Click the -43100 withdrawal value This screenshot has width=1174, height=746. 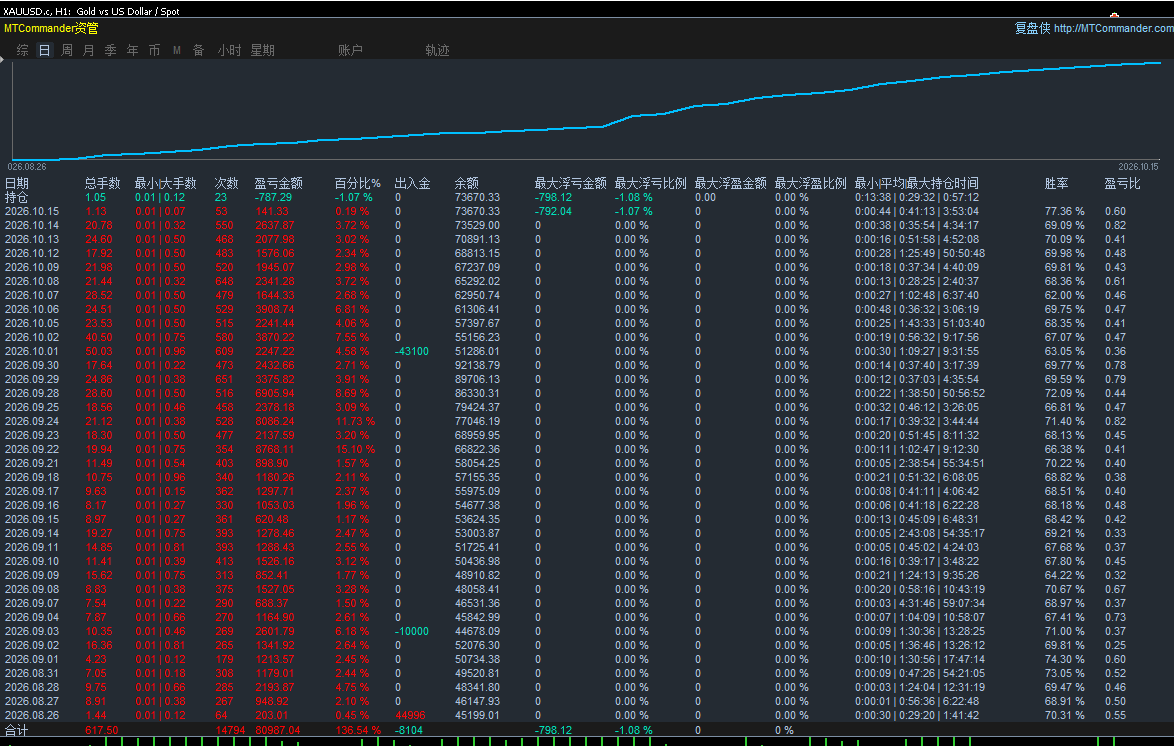point(412,351)
